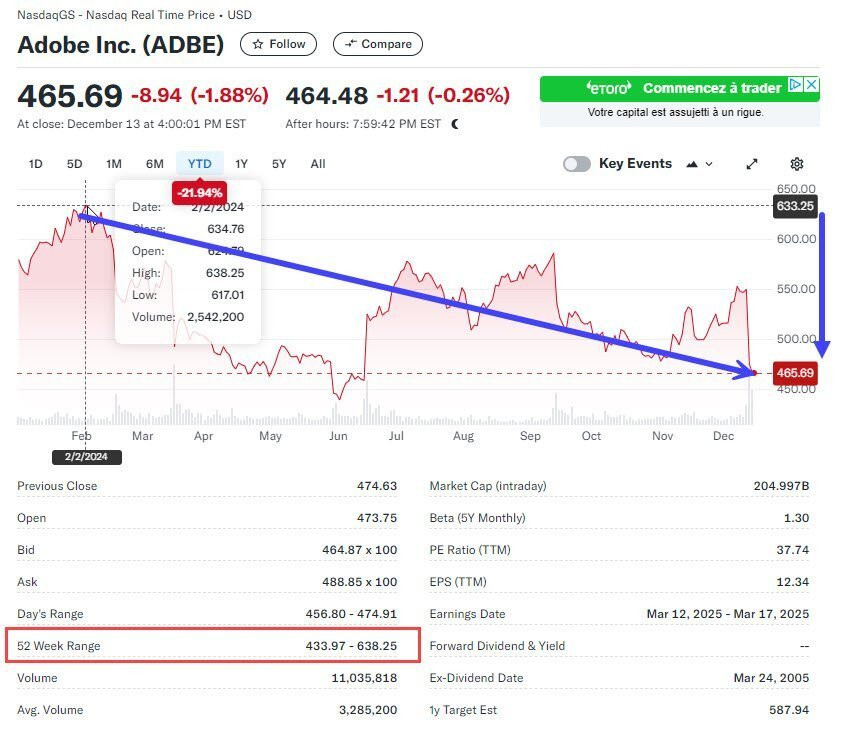This screenshot has width=843, height=736.
Task: Click the 2/2/2024 date marker on chart
Action: 87,457
